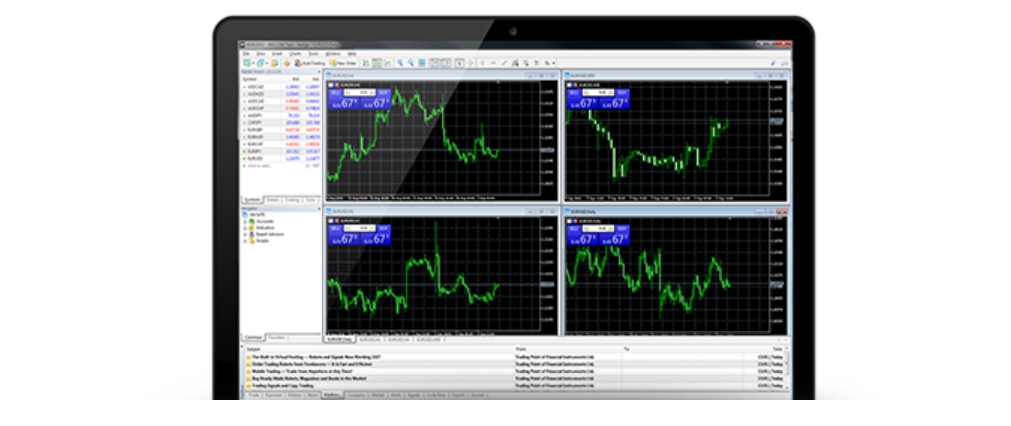Switch to the Symbols tab in Market Watch
Screen dimensions: 1011x426
click(253, 199)
